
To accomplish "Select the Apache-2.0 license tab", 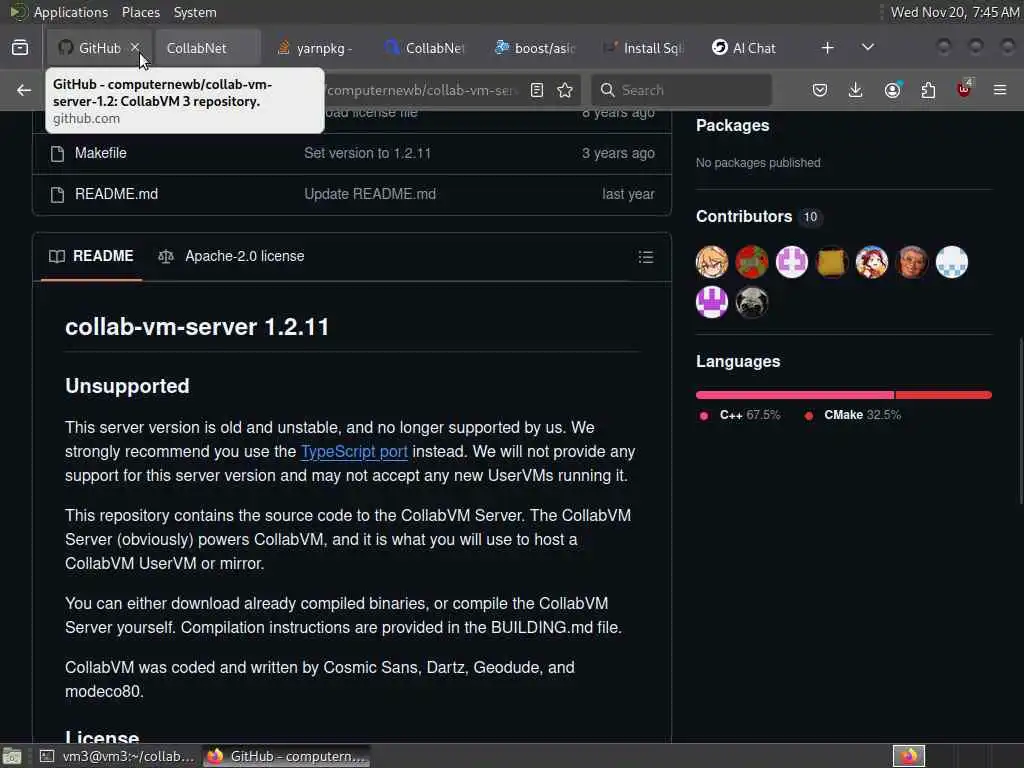I will [231, 256].
